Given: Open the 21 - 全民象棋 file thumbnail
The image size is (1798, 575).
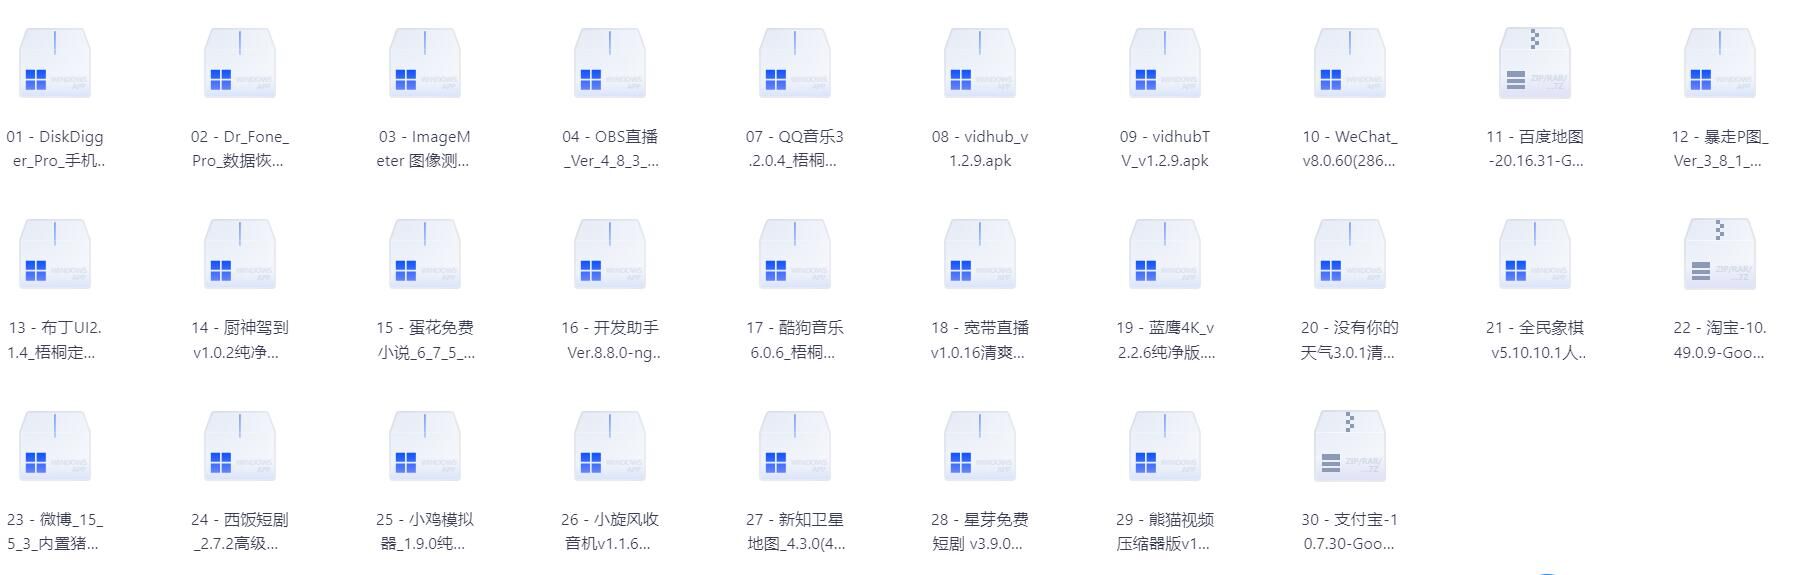Looking at the screenshot, I should (x=1535, y=255).
